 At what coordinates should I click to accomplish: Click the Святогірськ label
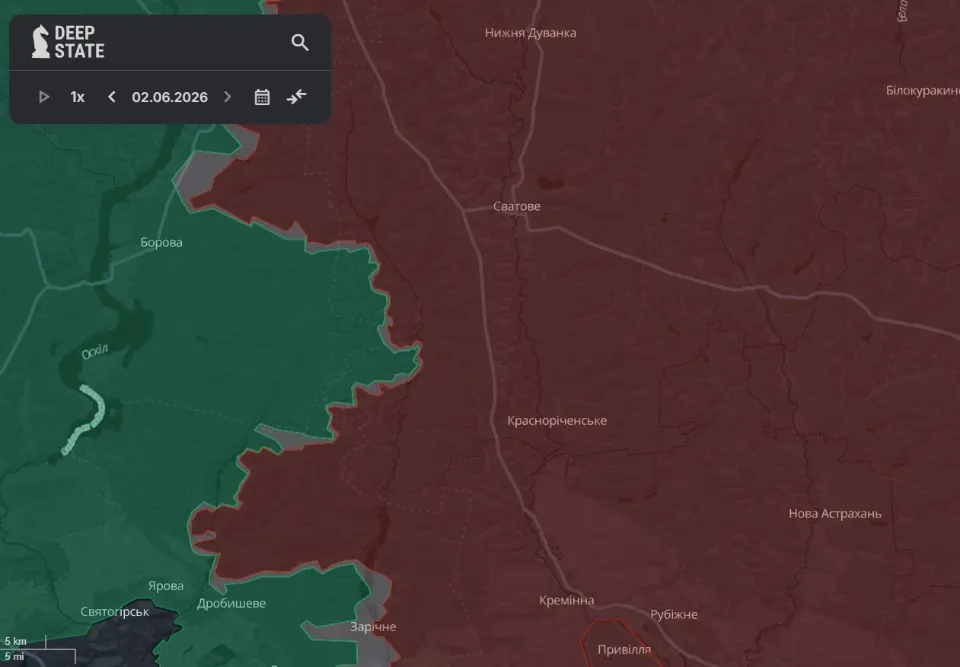tap(114, 612)
